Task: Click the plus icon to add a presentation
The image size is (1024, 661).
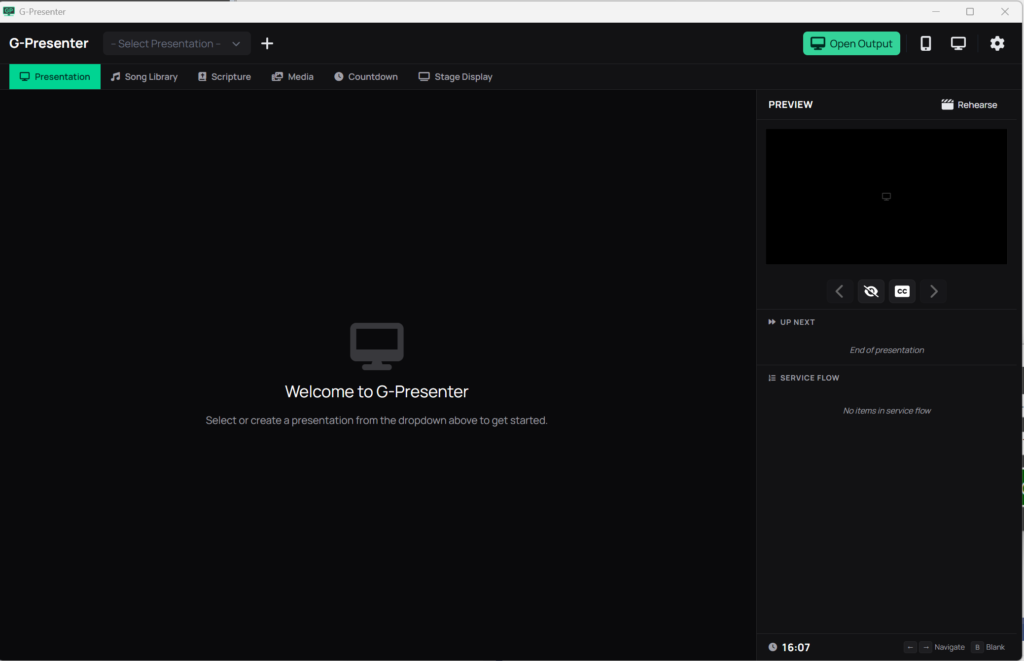Action: click(267, 44)
